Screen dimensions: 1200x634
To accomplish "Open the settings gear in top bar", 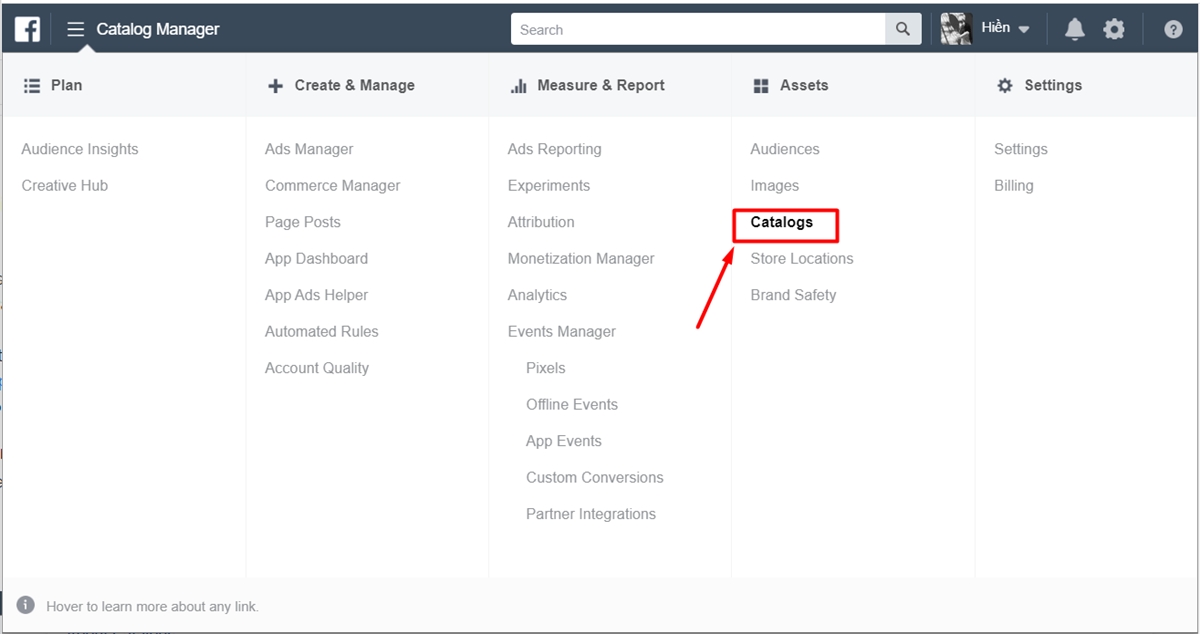I will click(x=1114, y=30).
